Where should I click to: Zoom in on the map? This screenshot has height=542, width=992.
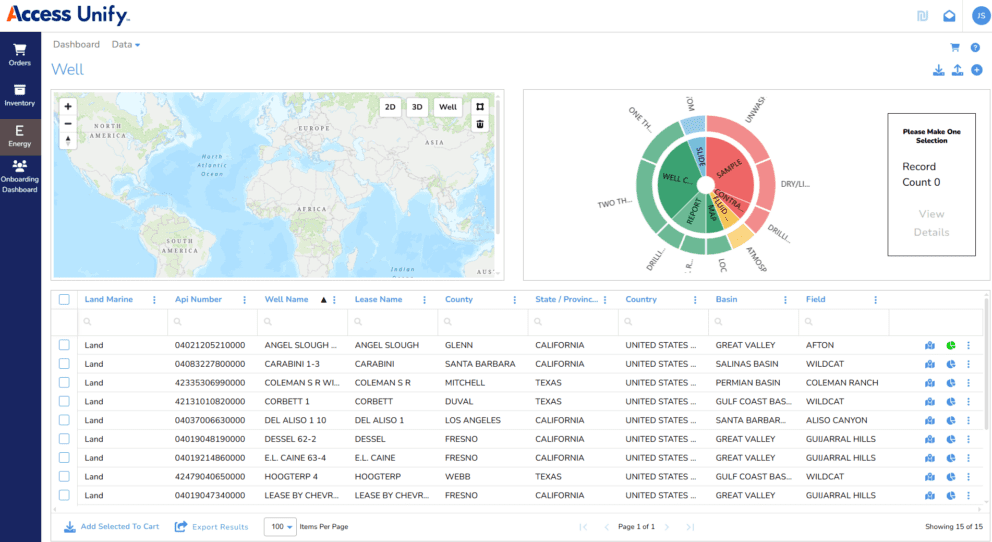pos(67,106)
